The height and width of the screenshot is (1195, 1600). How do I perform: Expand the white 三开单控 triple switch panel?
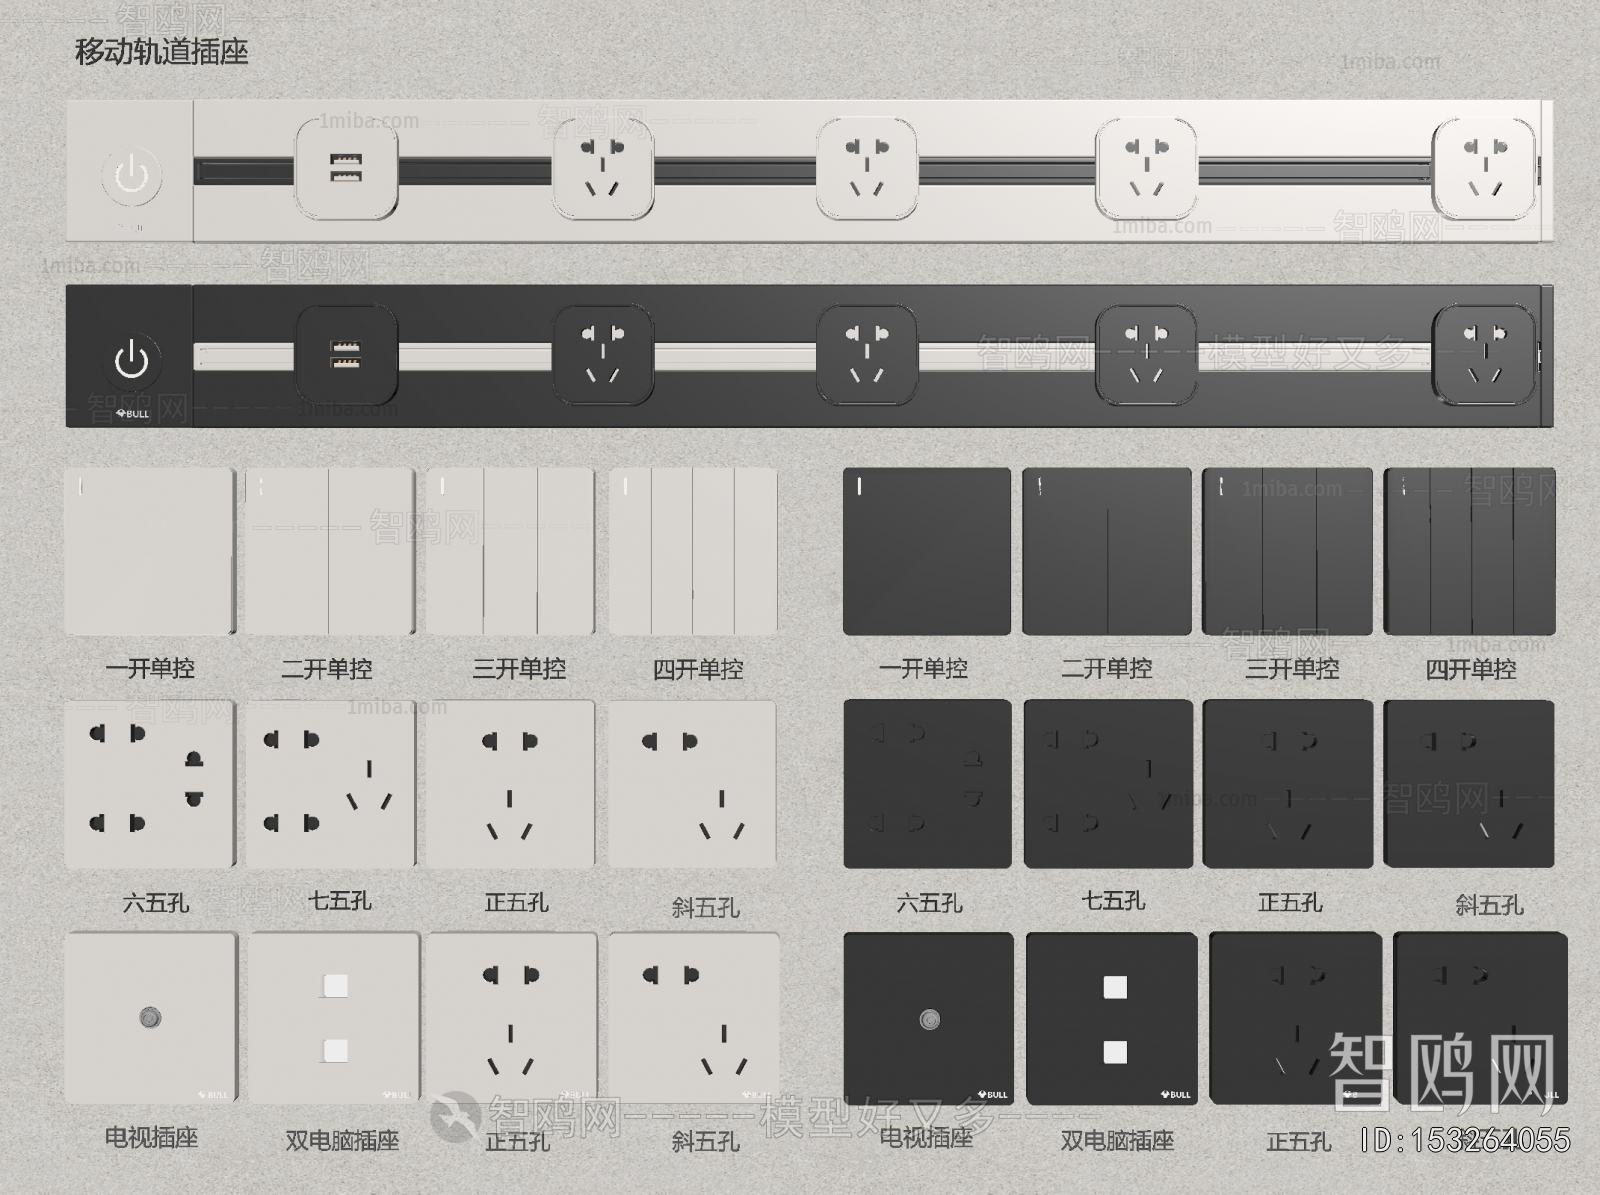(x=512, y=550)
